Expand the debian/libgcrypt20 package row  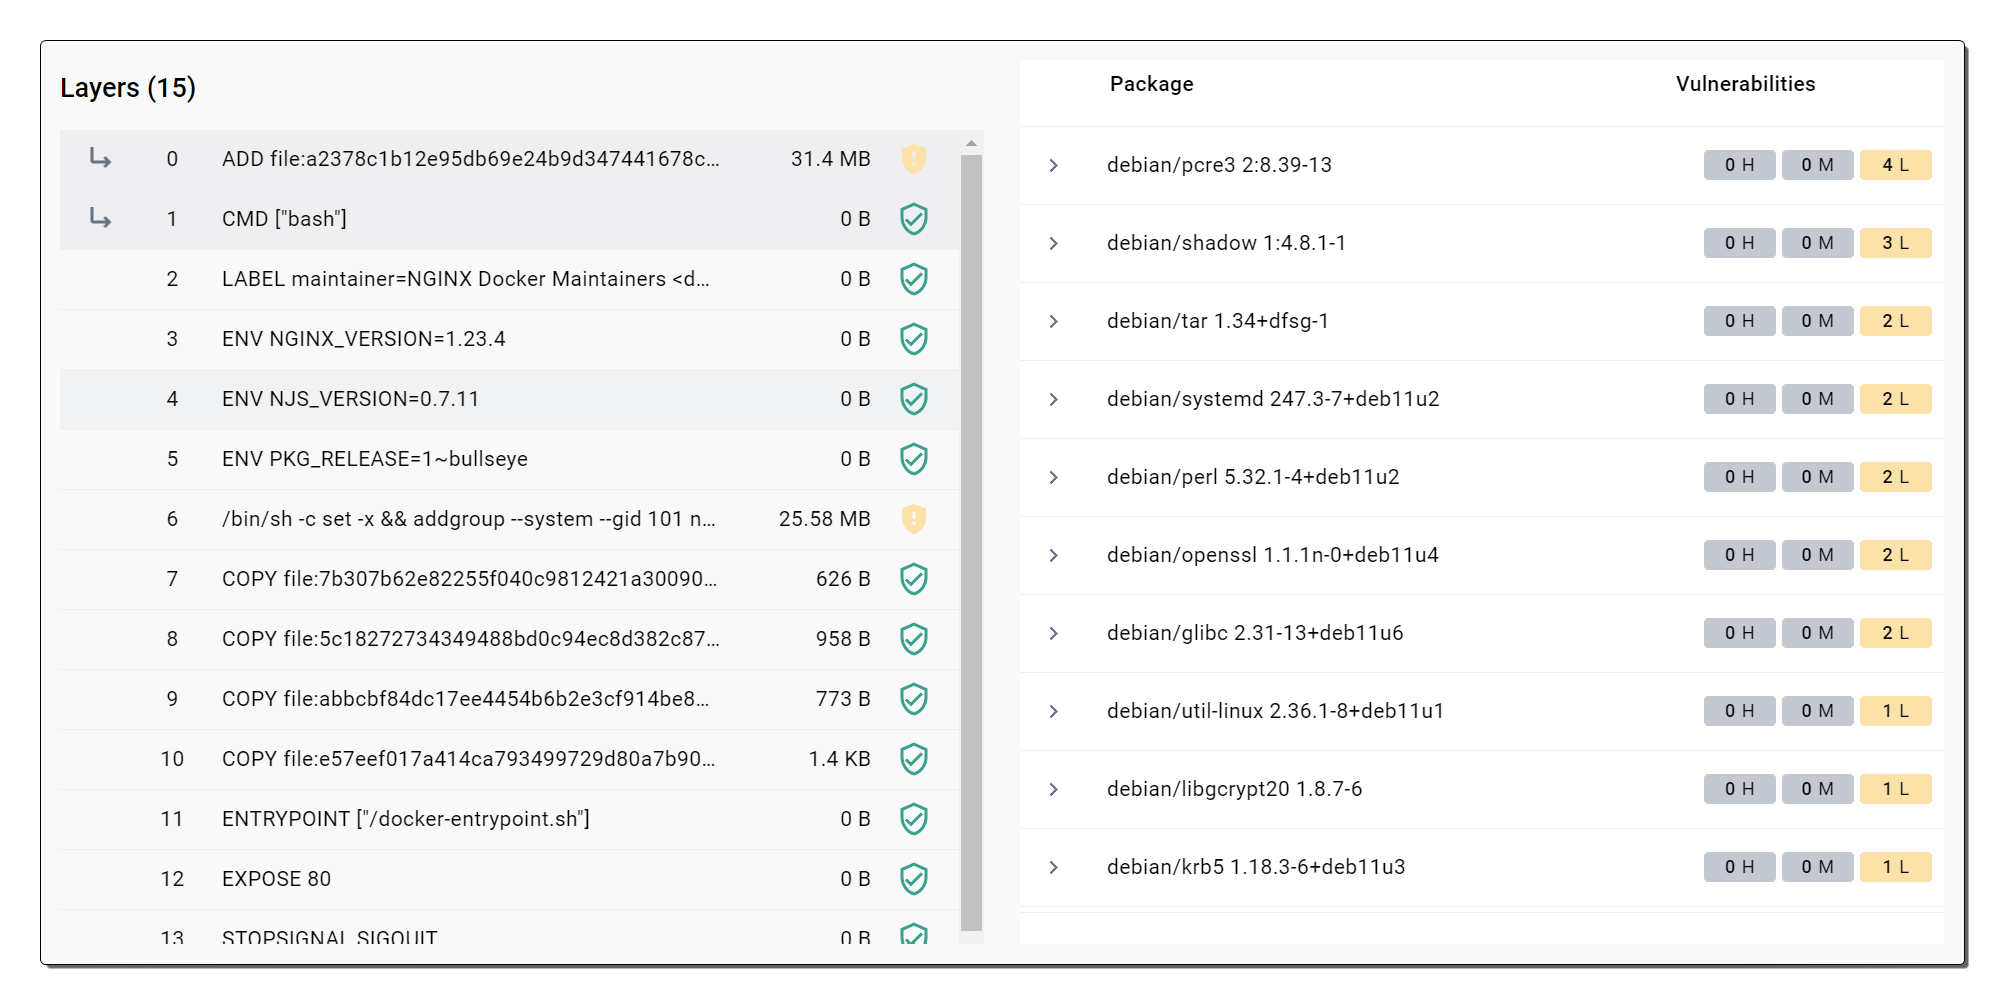coord(1053,789)
